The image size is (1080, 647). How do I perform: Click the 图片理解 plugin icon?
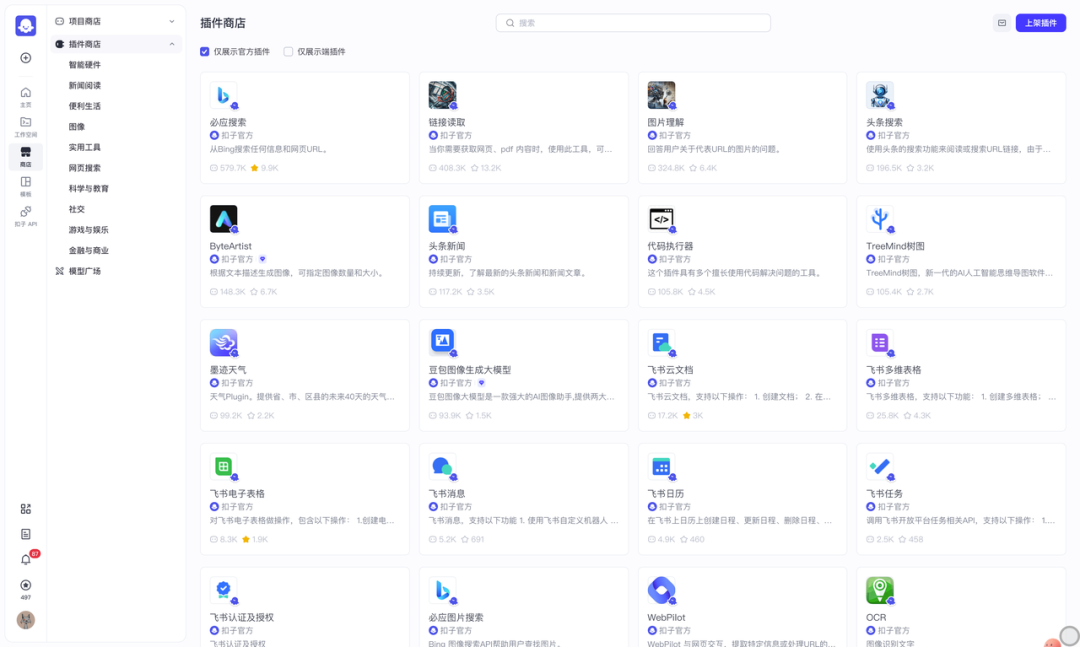(661, 95)
